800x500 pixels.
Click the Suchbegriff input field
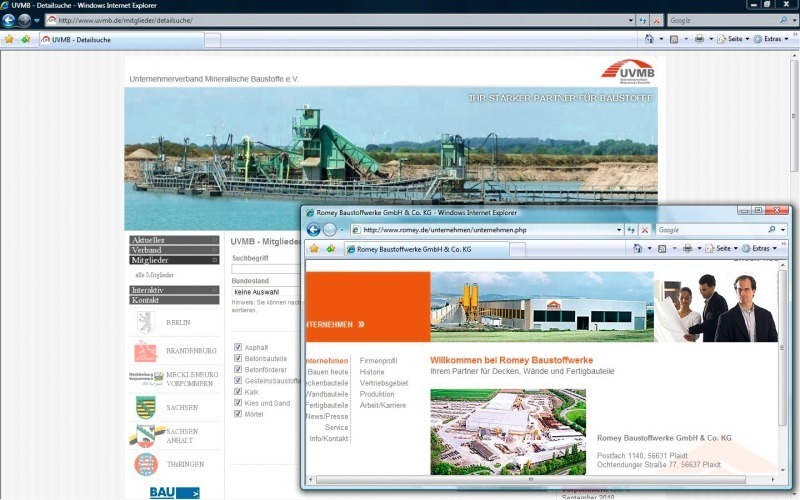click(266, 269)
